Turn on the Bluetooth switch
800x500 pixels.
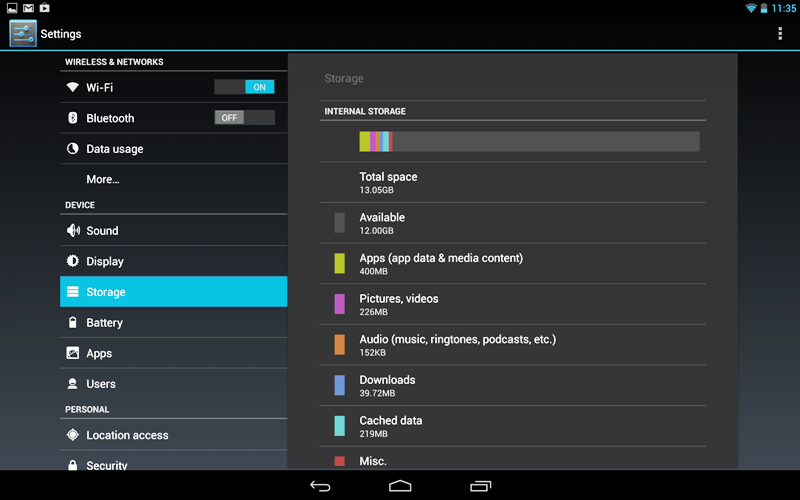[x=244, y=117]
